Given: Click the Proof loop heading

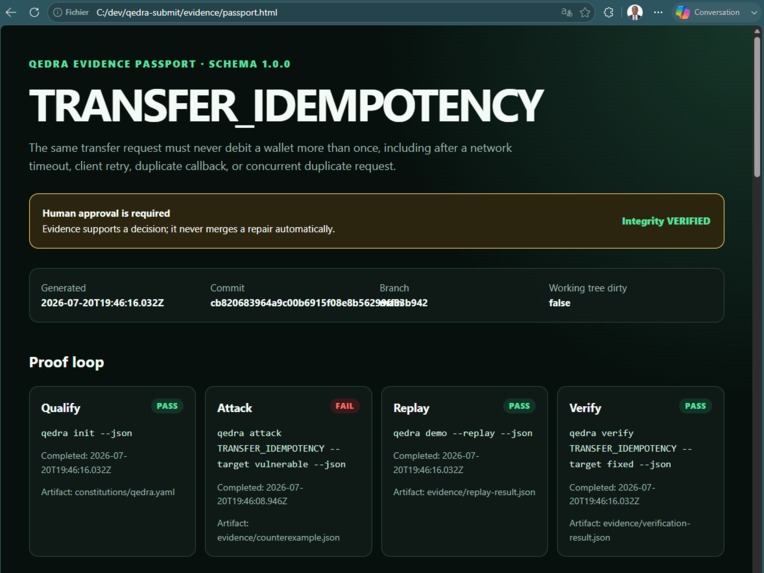Looking at the screenshot, I should click(66, 362).
